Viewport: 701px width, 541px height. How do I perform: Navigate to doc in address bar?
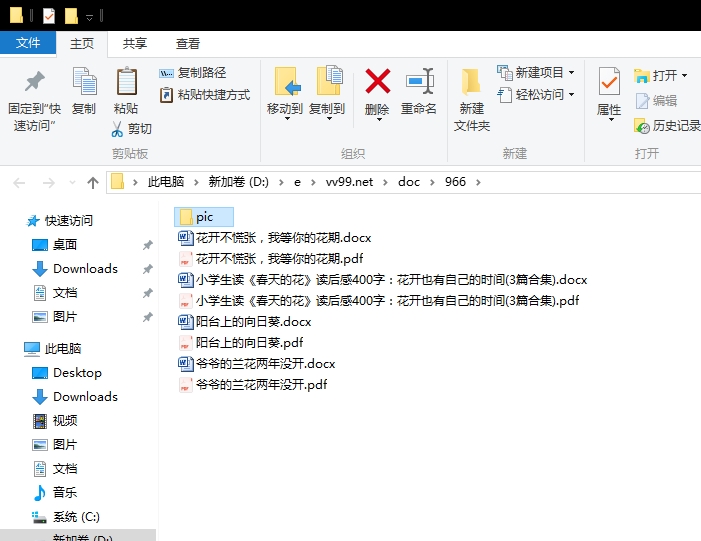click(x=409, y=182)
